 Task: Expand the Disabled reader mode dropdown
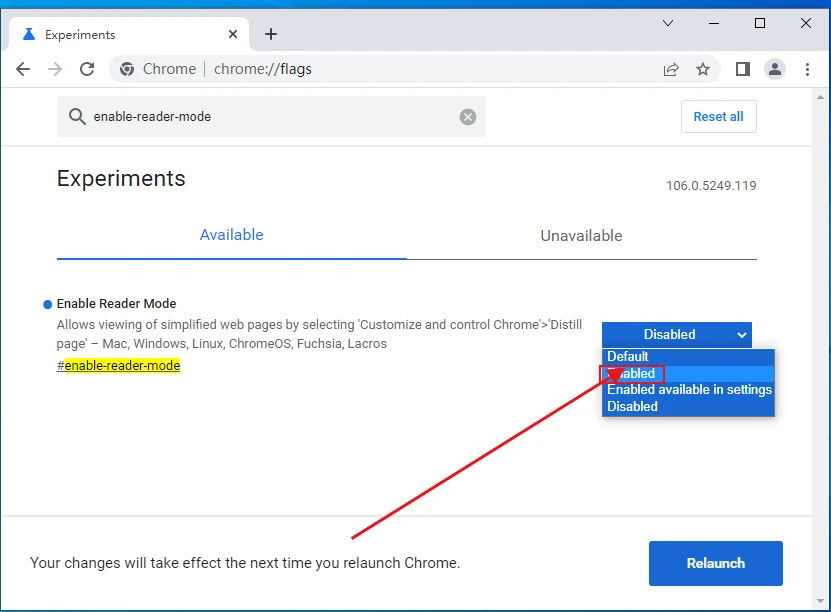(x=676, y=334)
